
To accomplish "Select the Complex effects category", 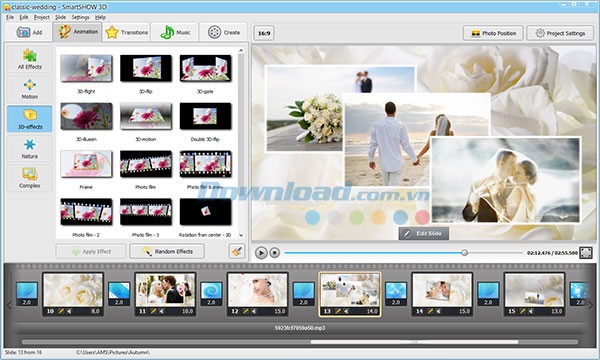I will click(x=29, y=178).
